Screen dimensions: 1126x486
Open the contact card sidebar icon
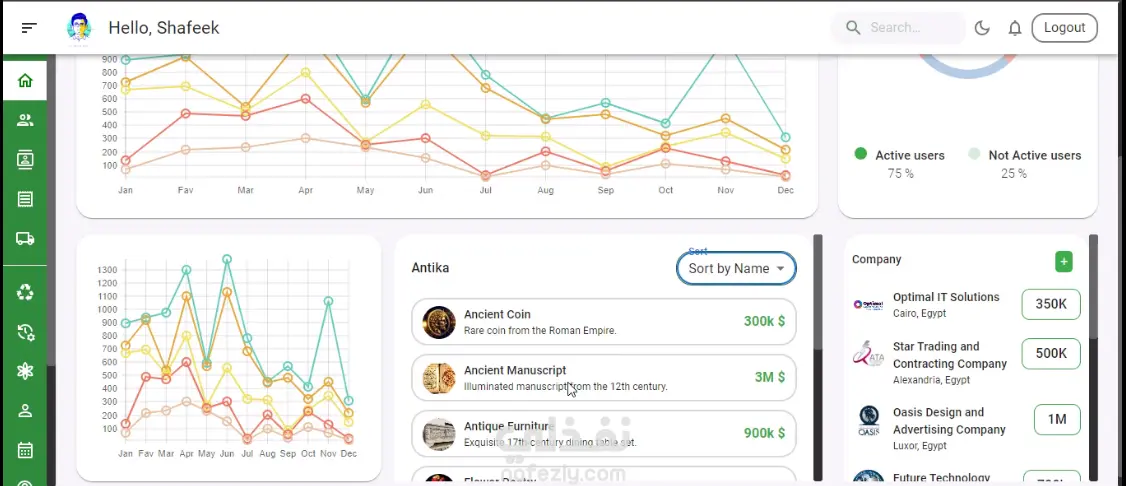pyautogui.click(x=25, y=159)
